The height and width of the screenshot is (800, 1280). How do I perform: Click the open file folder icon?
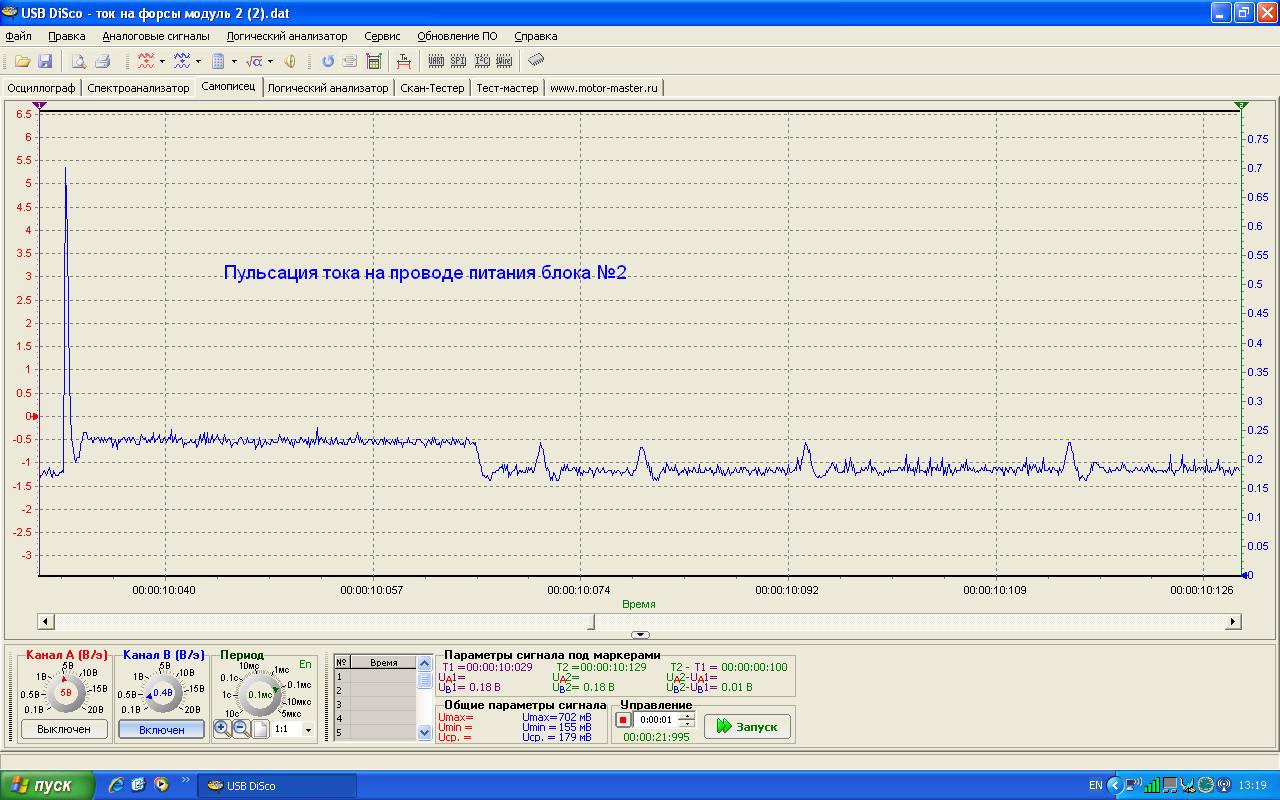point(22,61)
